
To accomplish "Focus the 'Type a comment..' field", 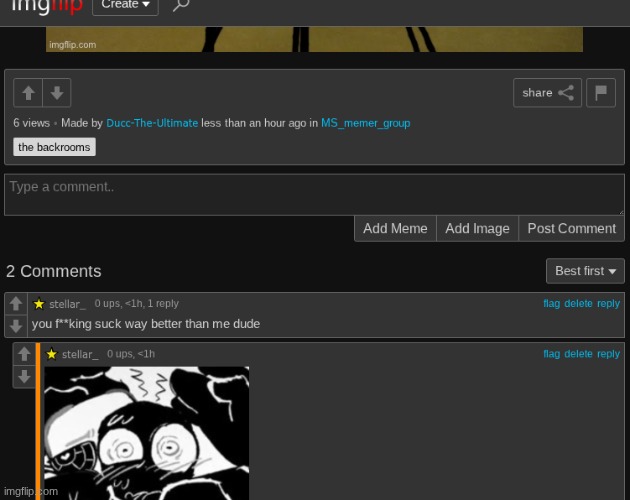I will [314, 195].
